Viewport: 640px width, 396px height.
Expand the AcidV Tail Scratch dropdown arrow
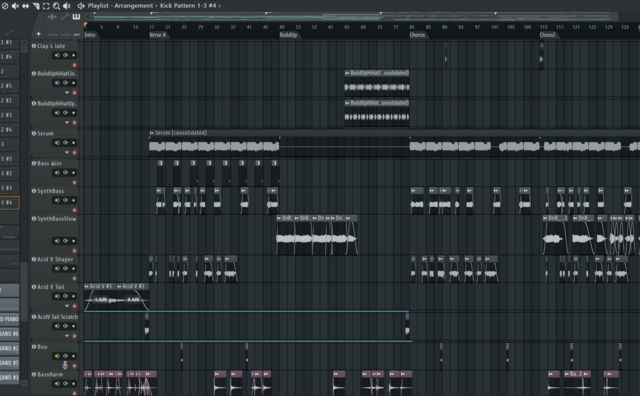pyautogui.click(x=67, y=336)
